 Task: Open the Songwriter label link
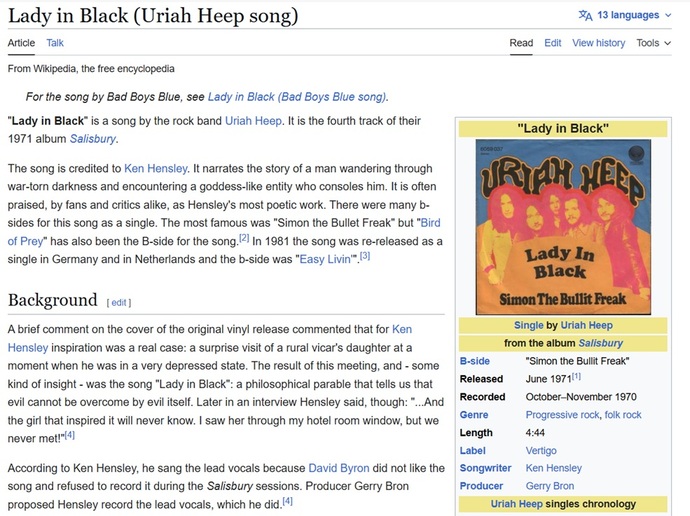[485, 468]
